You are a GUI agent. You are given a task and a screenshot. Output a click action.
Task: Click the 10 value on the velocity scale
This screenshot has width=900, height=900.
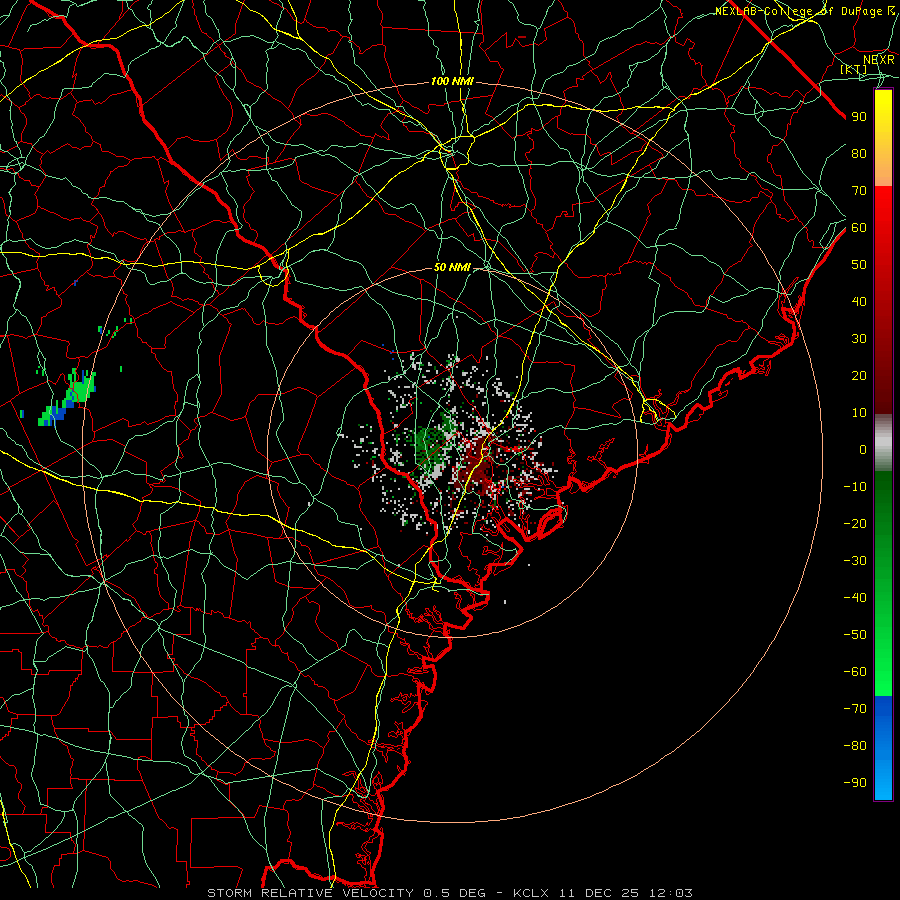[859, 413]
